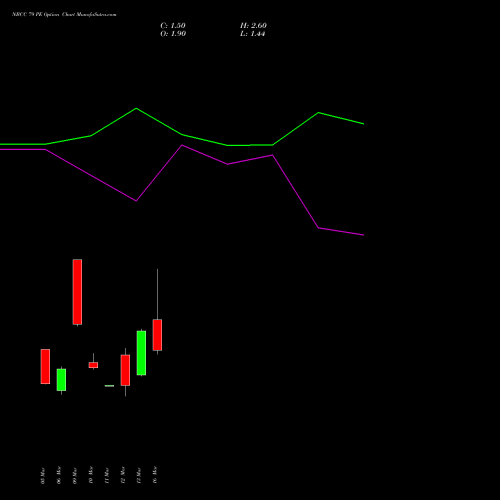The height and width of the screenshot is (500, 500).
Task: Click the green candle above 06 Mar
Action: coord(61,380)
